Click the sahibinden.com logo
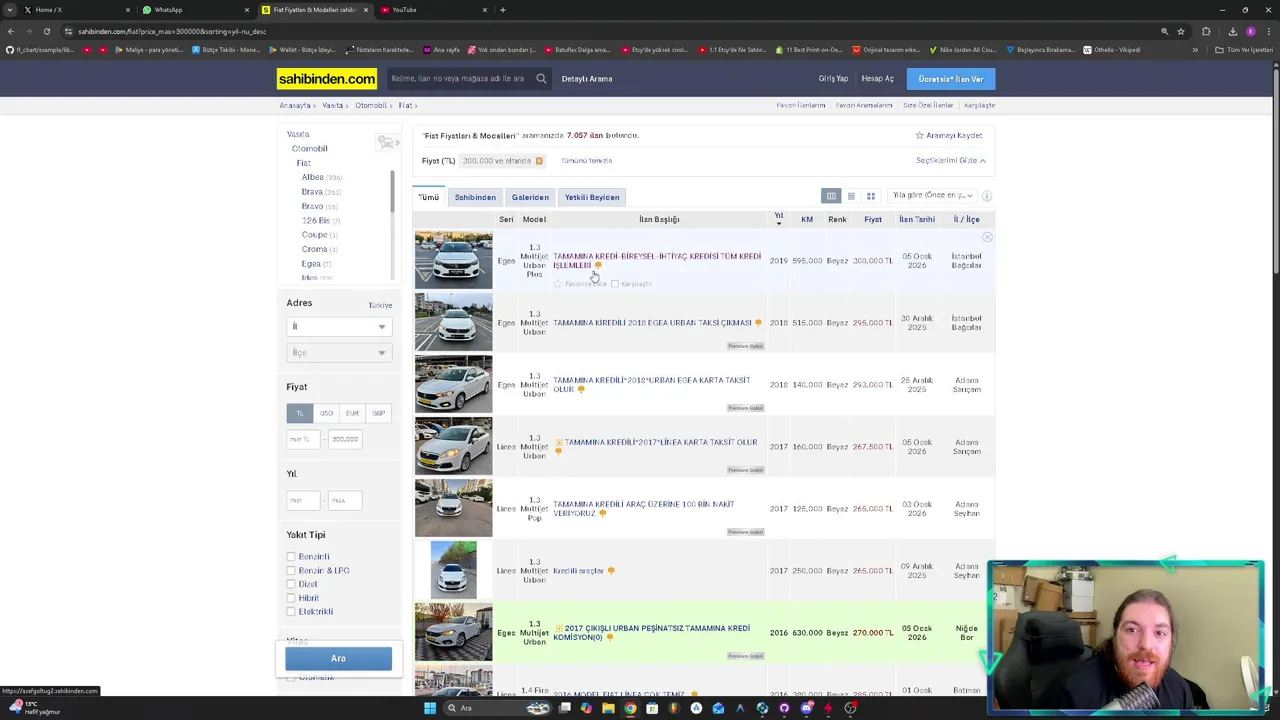 pyautogui.click(x=327, y=79)
